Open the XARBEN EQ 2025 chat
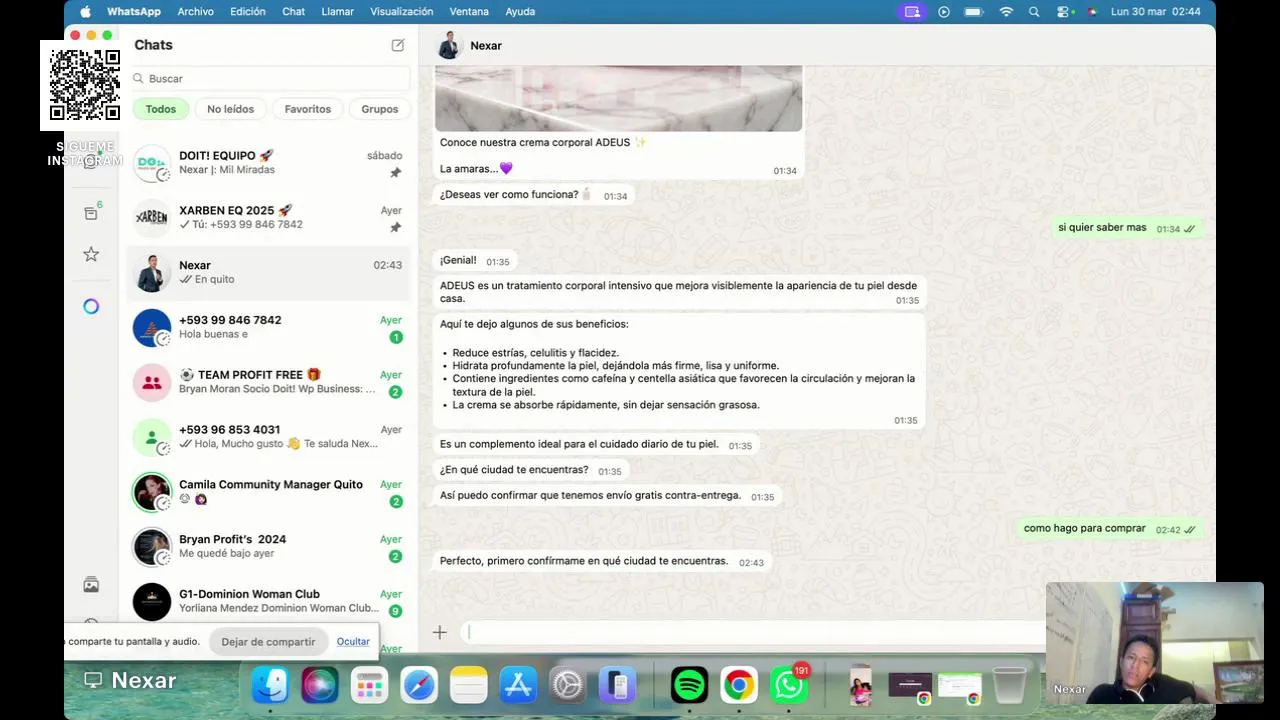 point(268,218)
